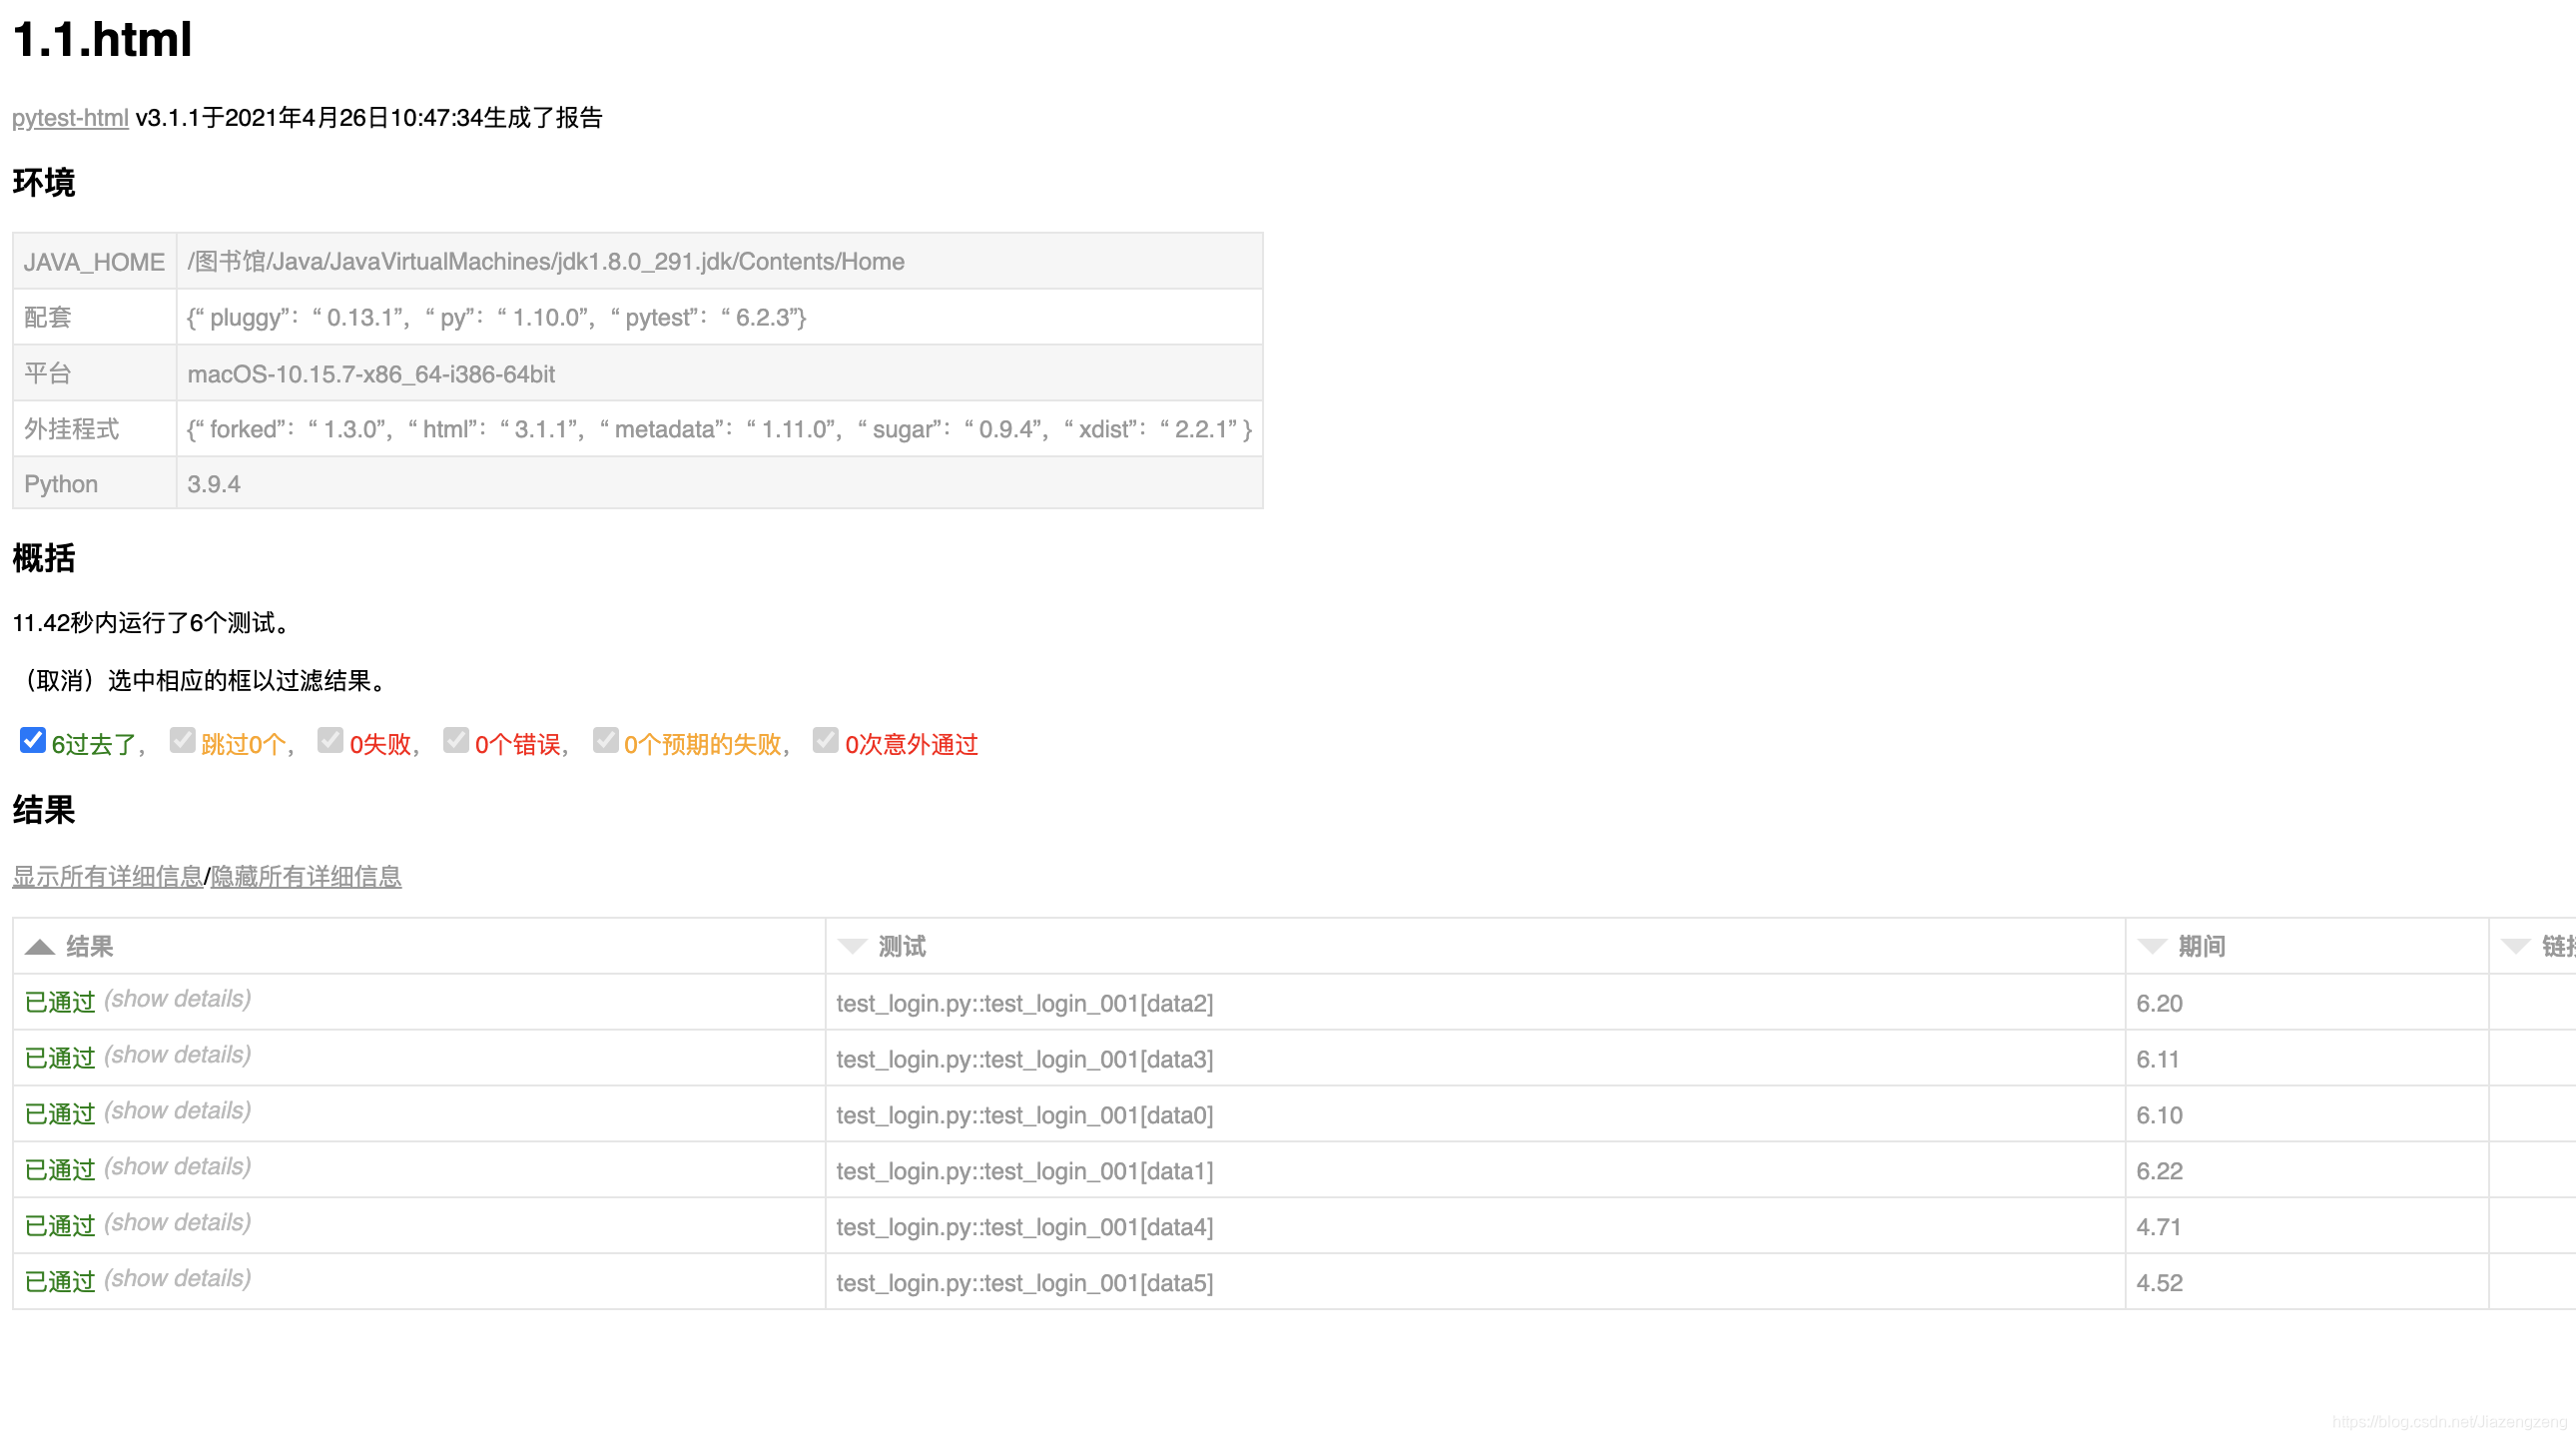Image resolution: width=2576 pixels, height=1440 pixels.
Task: Toggle the 6过去了 passed checkbox
Action: point(32,740)
